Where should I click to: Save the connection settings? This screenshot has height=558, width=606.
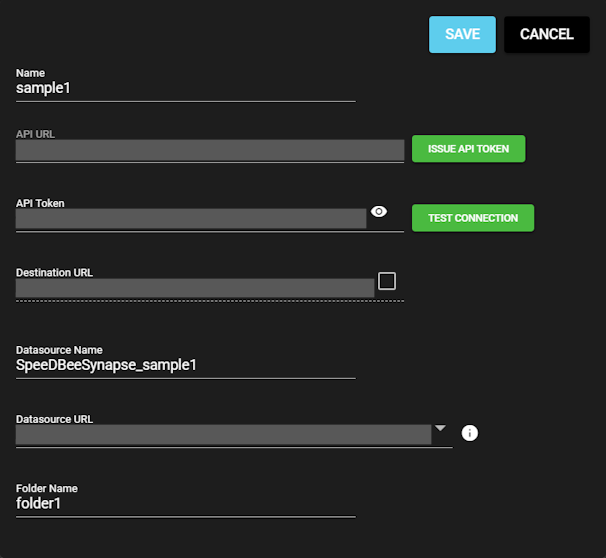click(x=462, y=34)
